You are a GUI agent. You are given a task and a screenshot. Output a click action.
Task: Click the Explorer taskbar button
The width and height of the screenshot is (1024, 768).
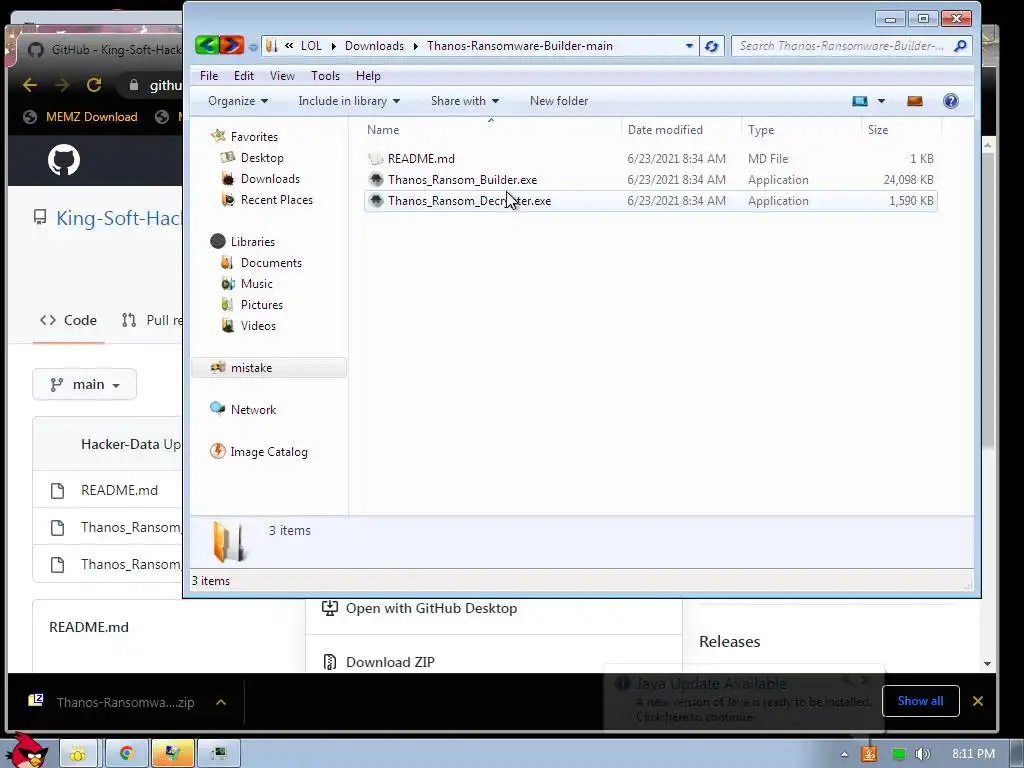173,754
